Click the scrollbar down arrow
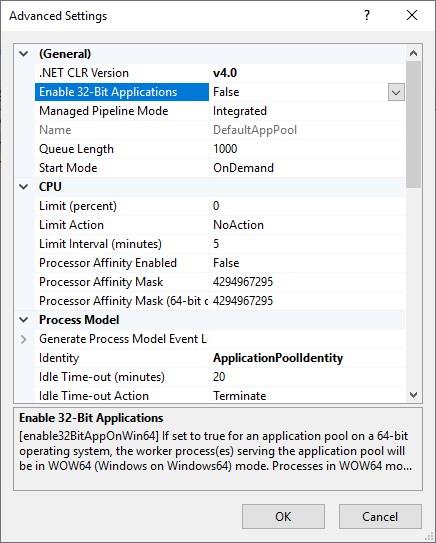Image resolution: width=436 pixels, height=543 pixels. coord(413,394)
